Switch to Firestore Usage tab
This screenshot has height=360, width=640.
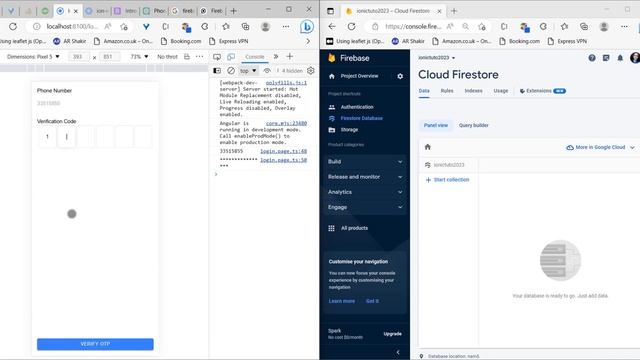pyautogui.click(x=501, y=91)
